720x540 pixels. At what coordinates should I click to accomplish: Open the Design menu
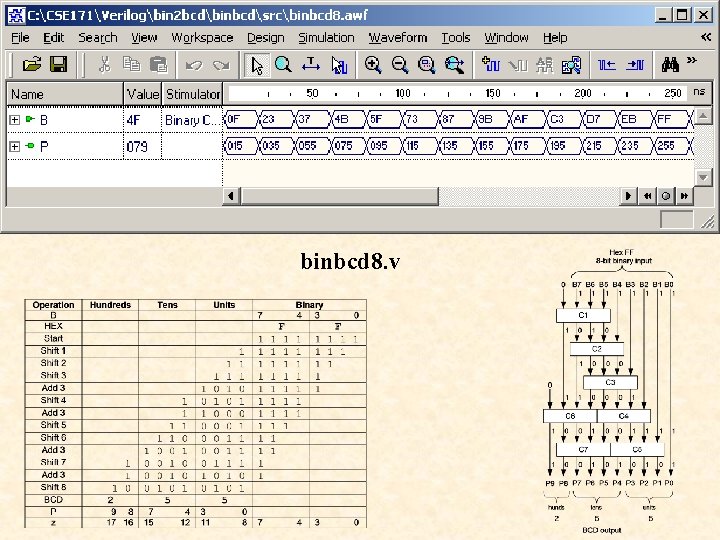tap(265, 38)
